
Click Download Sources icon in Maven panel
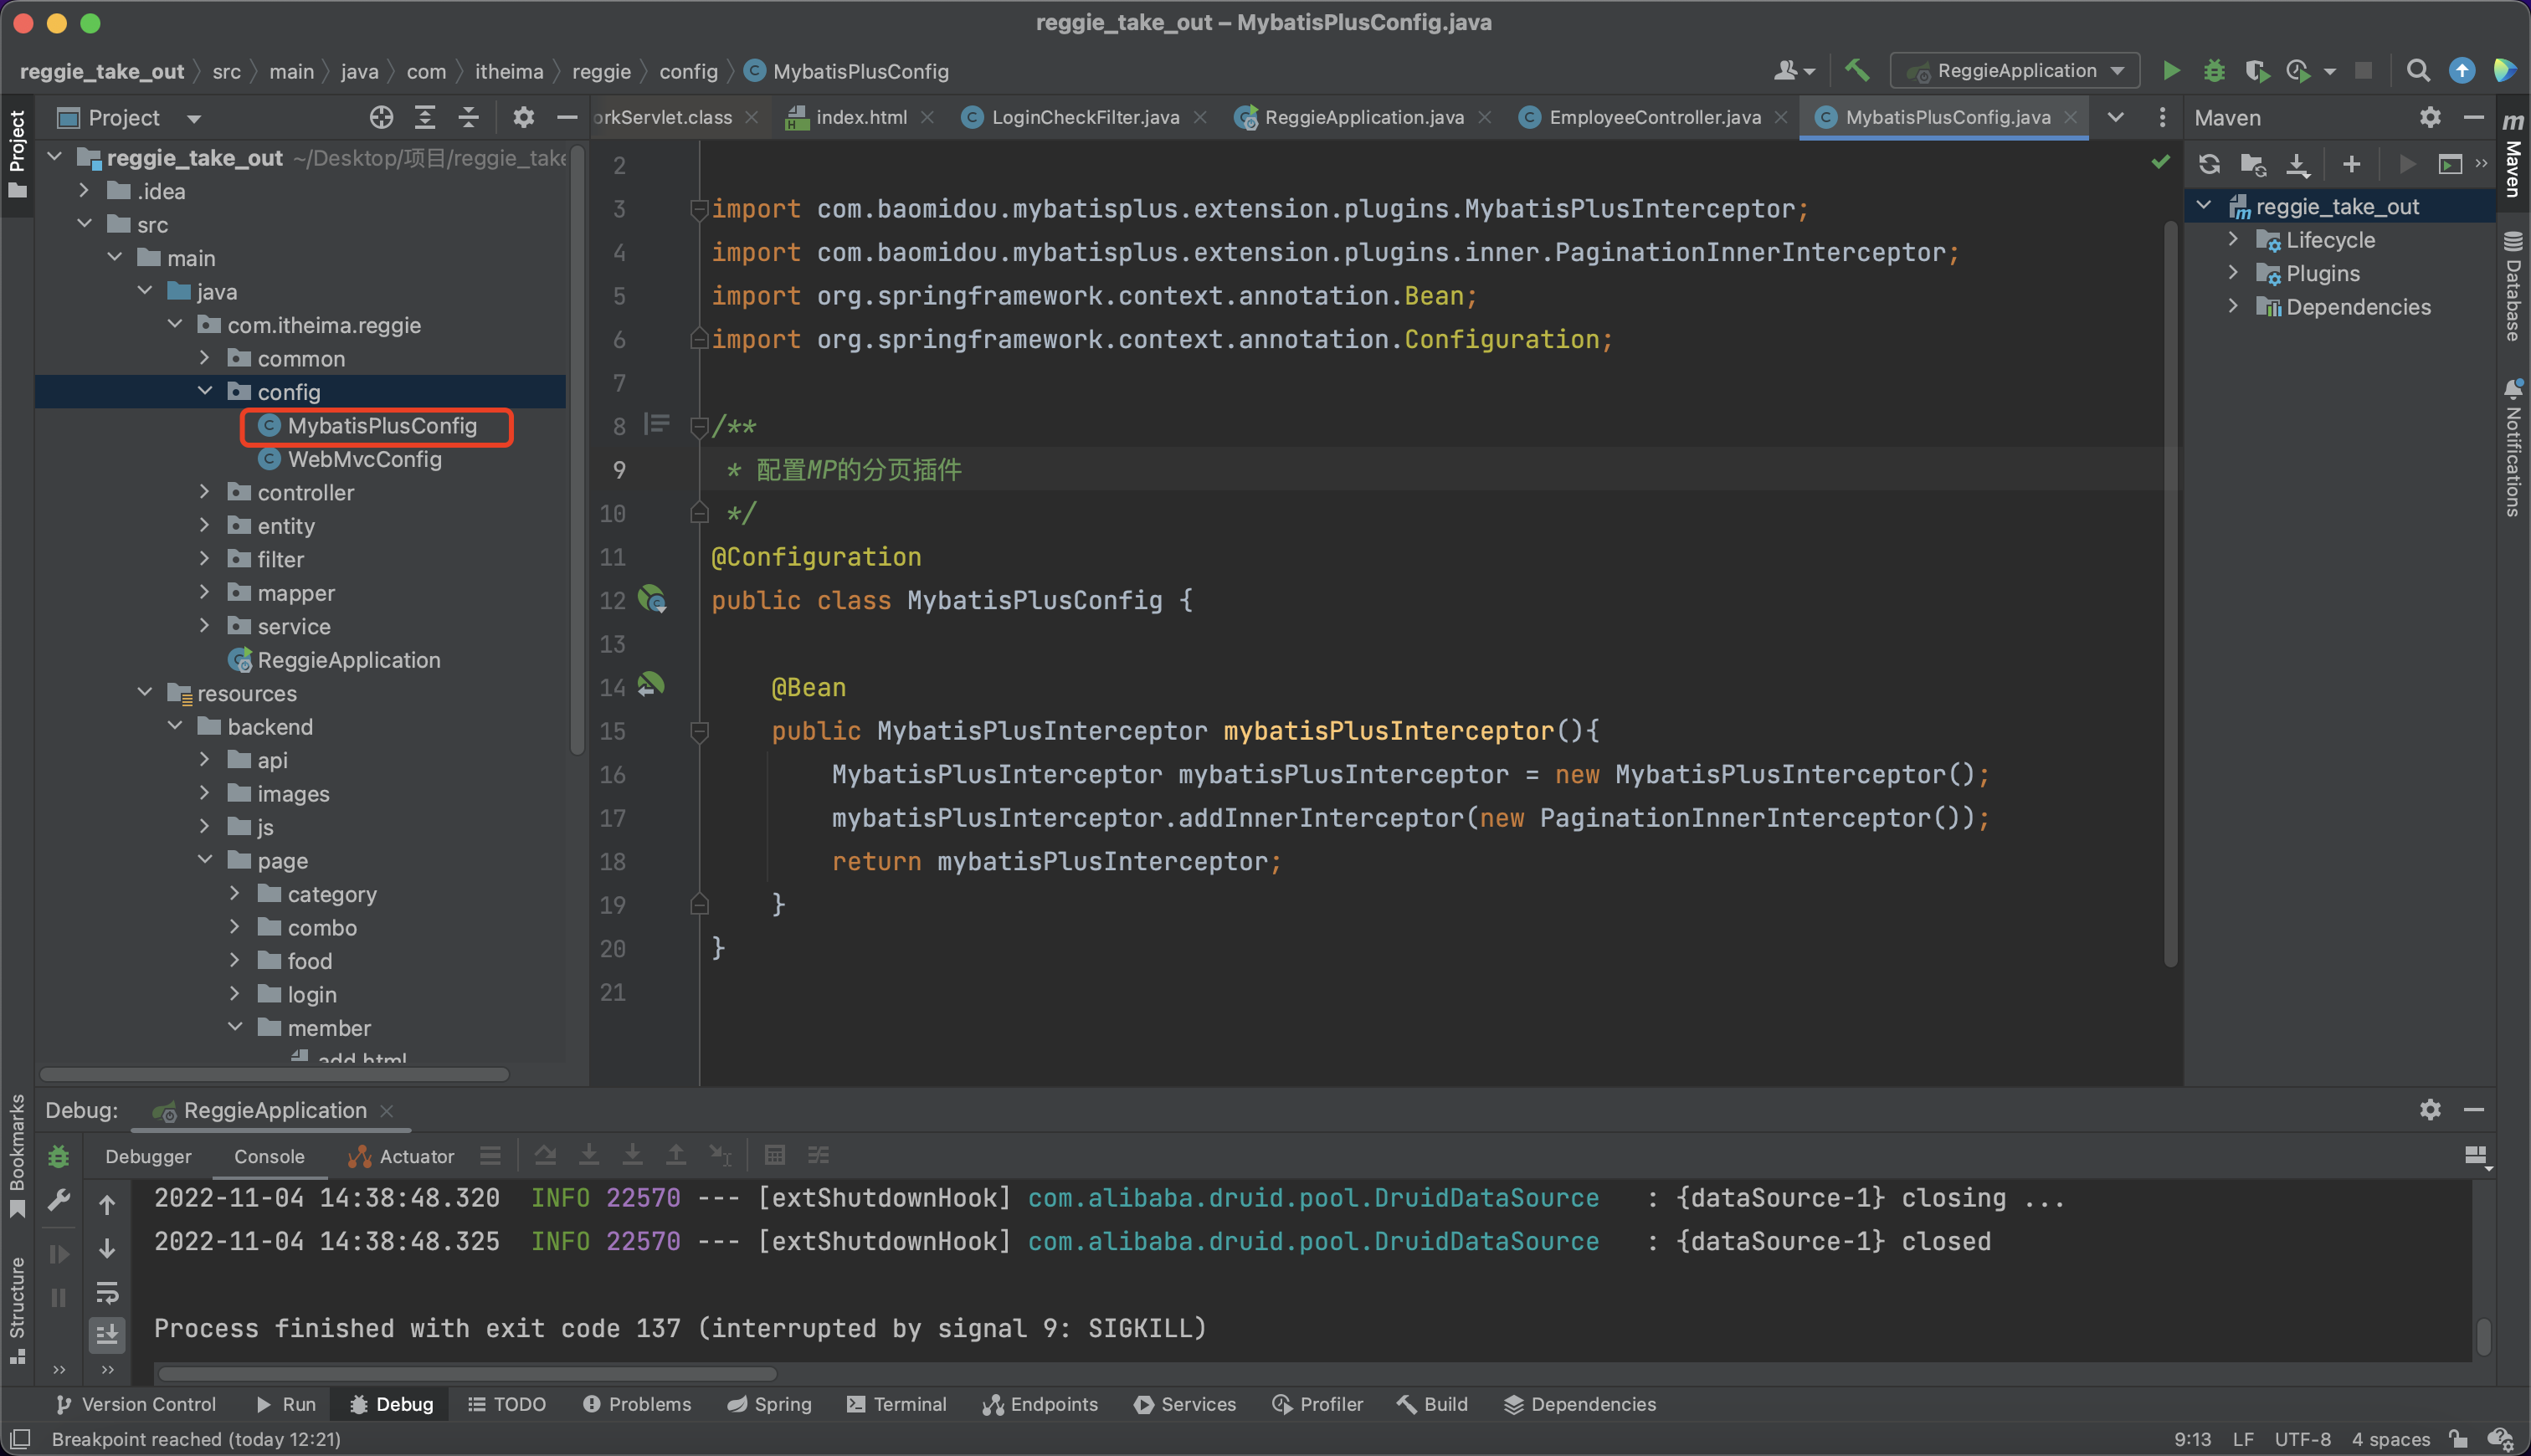pos(2297,164)
